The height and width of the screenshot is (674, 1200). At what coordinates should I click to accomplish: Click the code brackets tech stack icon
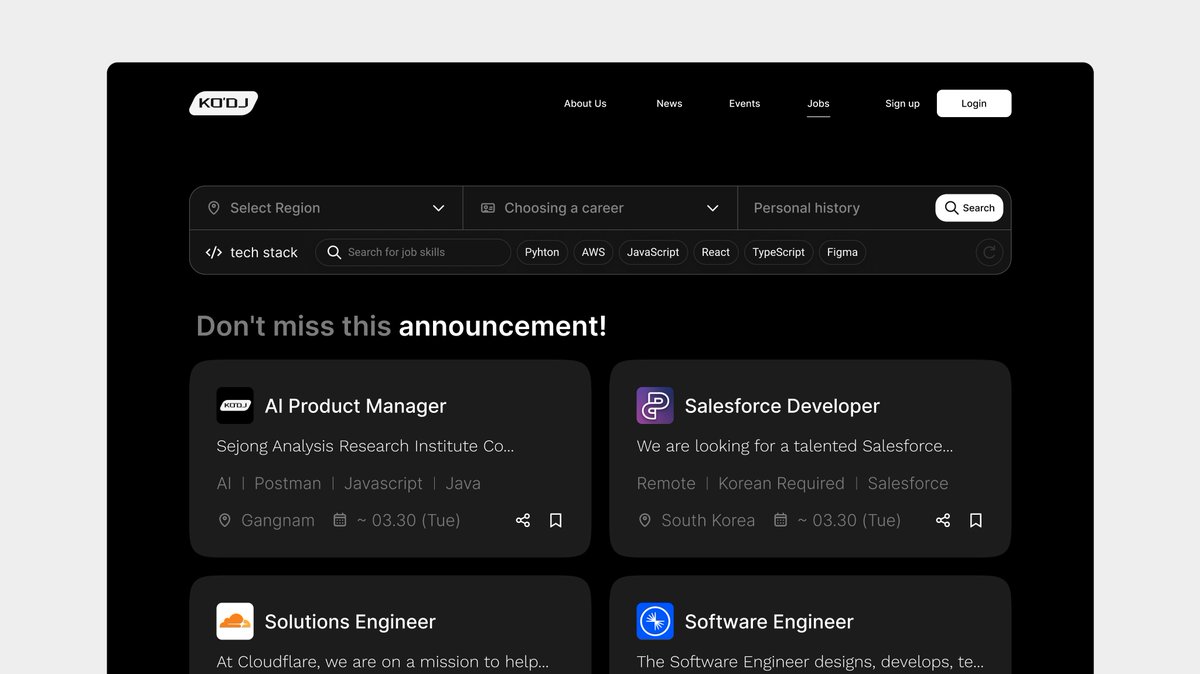[213, 252]
